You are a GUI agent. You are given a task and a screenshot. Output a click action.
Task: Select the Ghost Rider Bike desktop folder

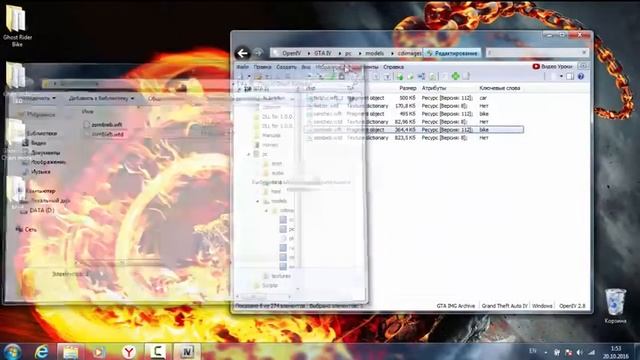[x=17, y=25]
